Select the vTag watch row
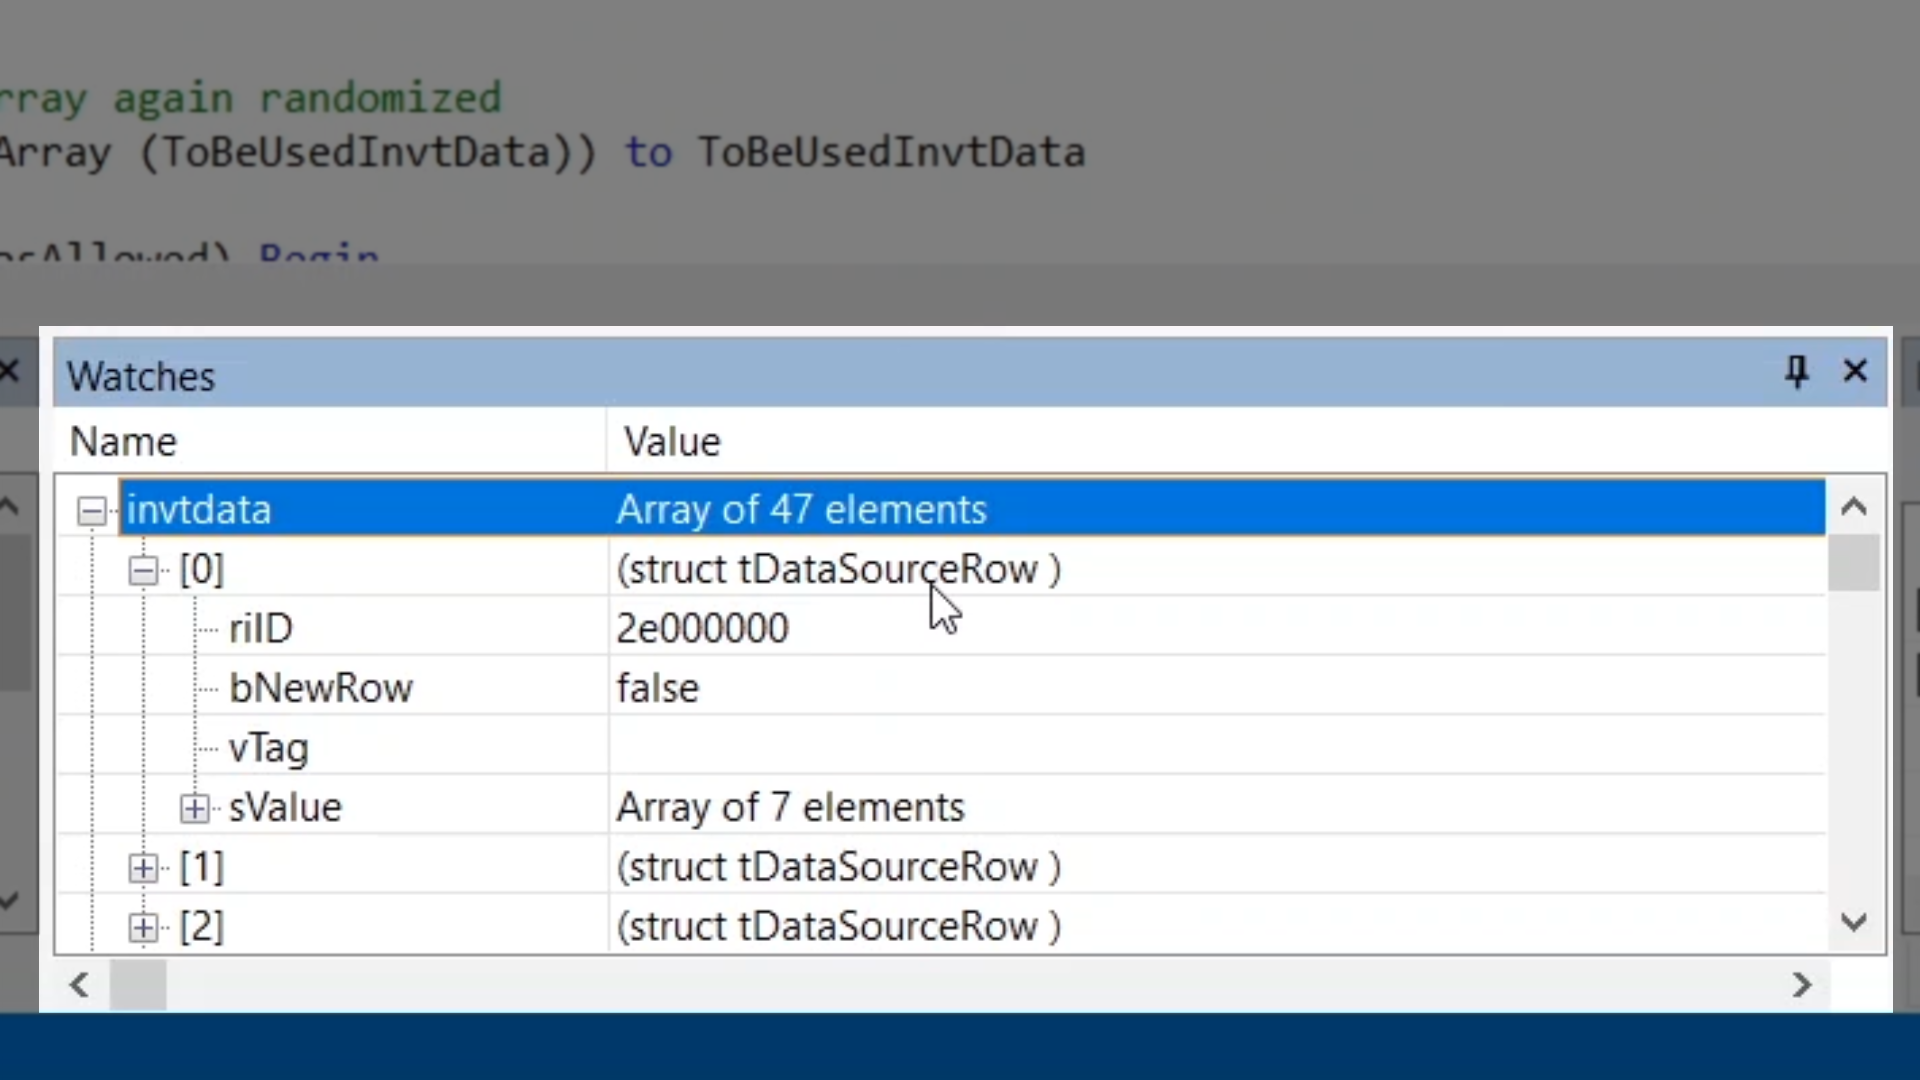The image size is (1920, 1080). point(268,748)
